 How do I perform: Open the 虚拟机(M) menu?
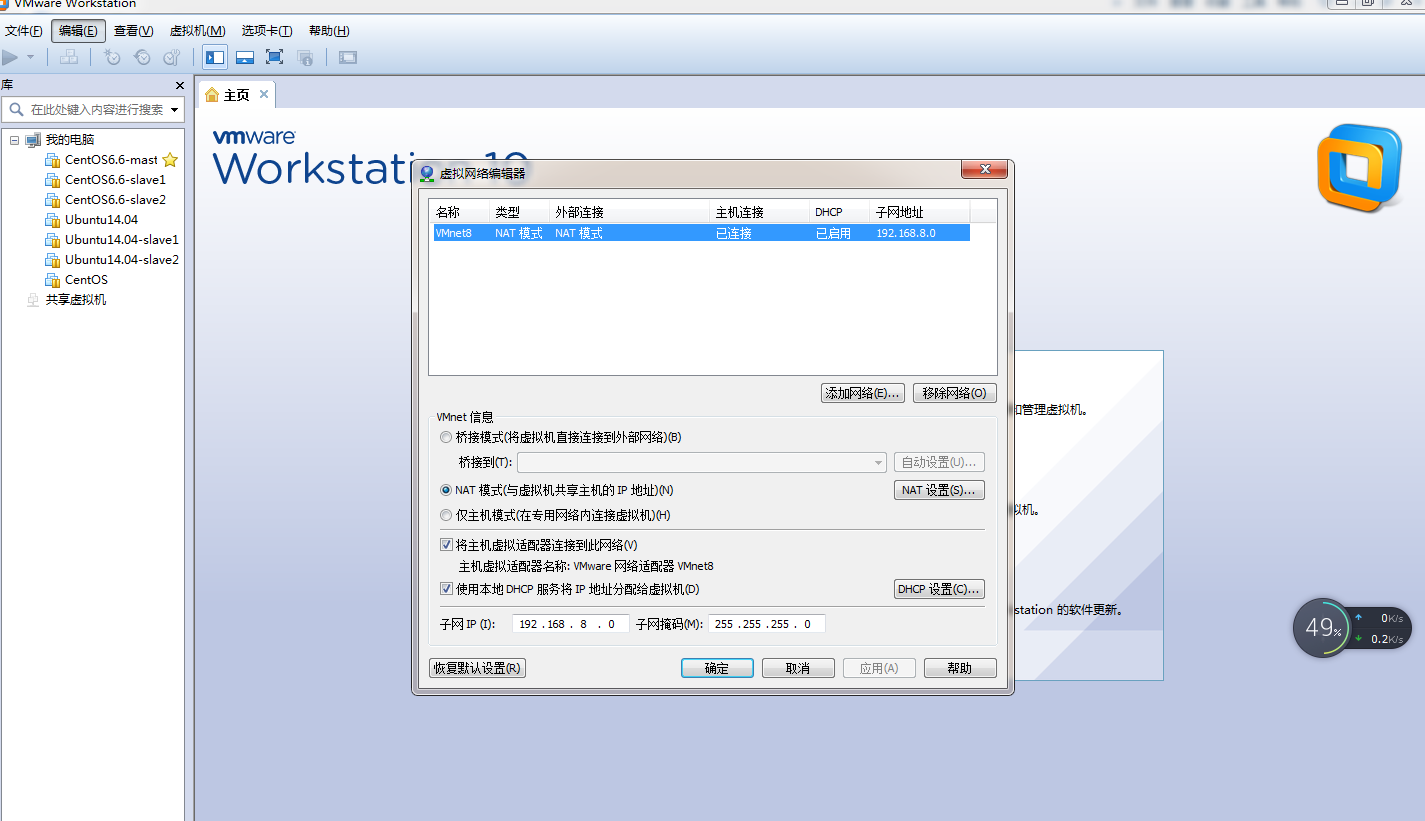pos(198,31)
